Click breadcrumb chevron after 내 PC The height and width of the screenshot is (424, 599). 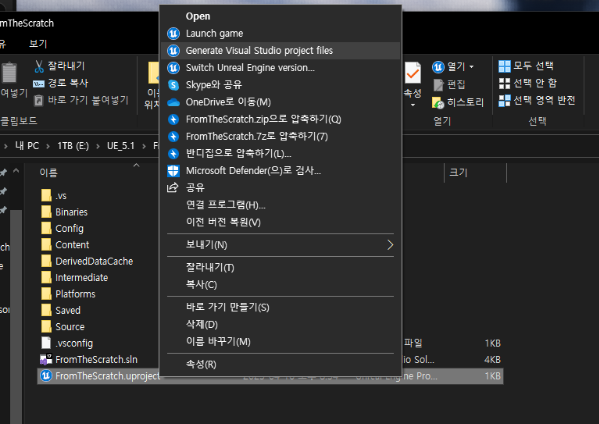pyautogui.click(x=48, y=146)
